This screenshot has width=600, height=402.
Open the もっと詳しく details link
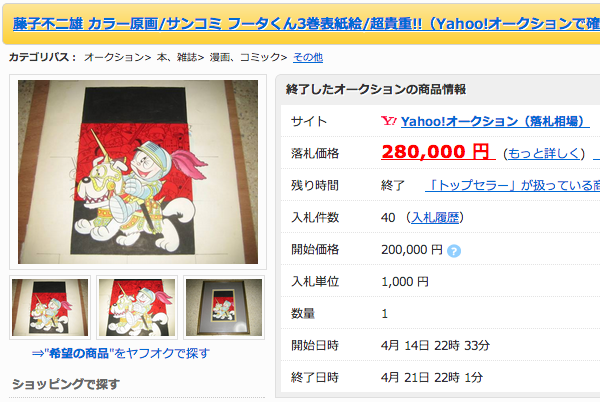click(x=544, y=154)
